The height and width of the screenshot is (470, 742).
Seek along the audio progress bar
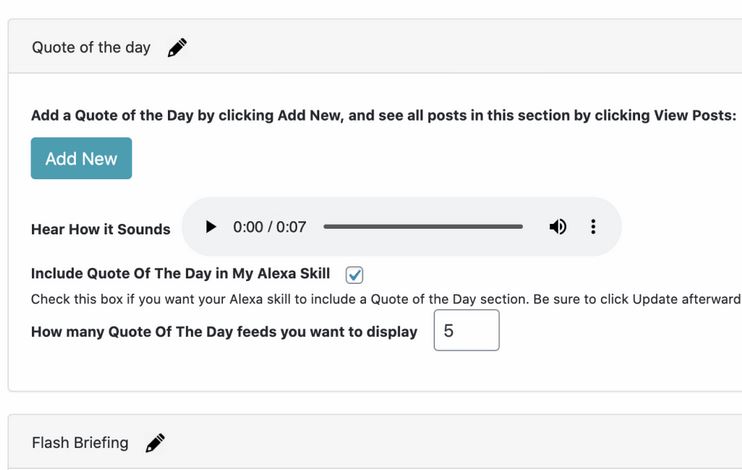point(423,227)
